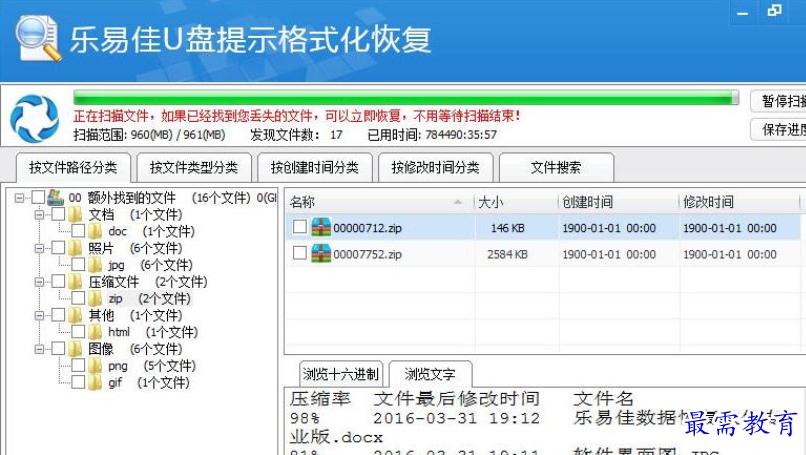Viewport: 806px width, 455px height.
Task: Check the box for 00000712.zip
Action: (300, 227)
